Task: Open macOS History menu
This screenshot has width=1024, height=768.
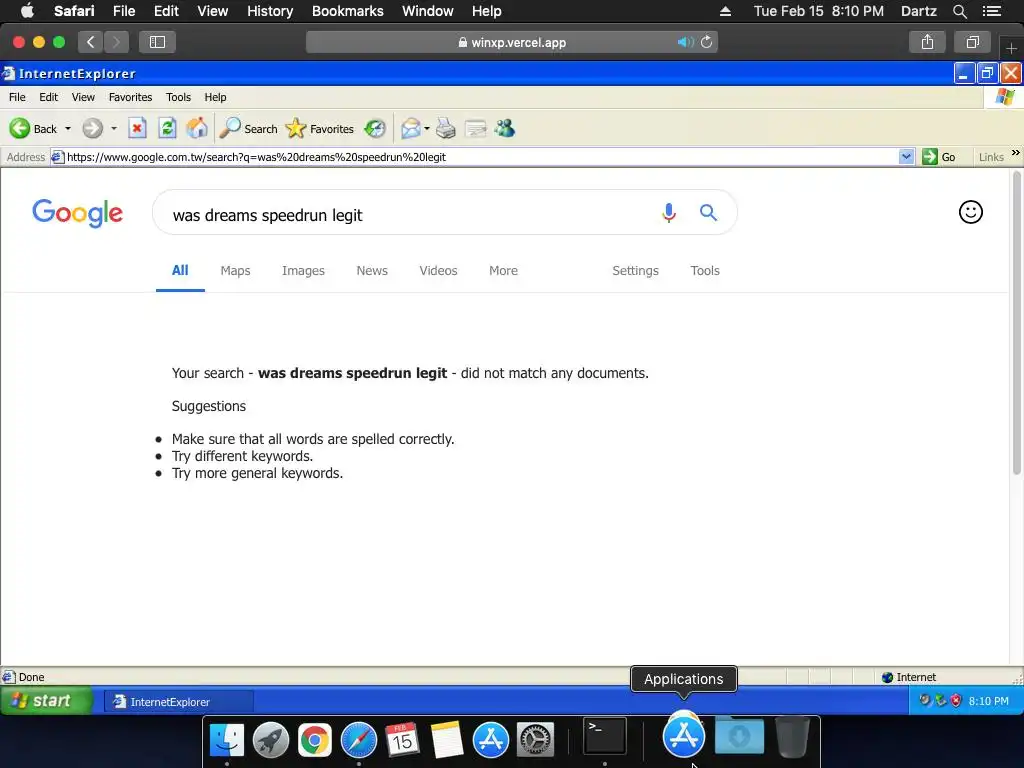Action: [x=270, y=11]
